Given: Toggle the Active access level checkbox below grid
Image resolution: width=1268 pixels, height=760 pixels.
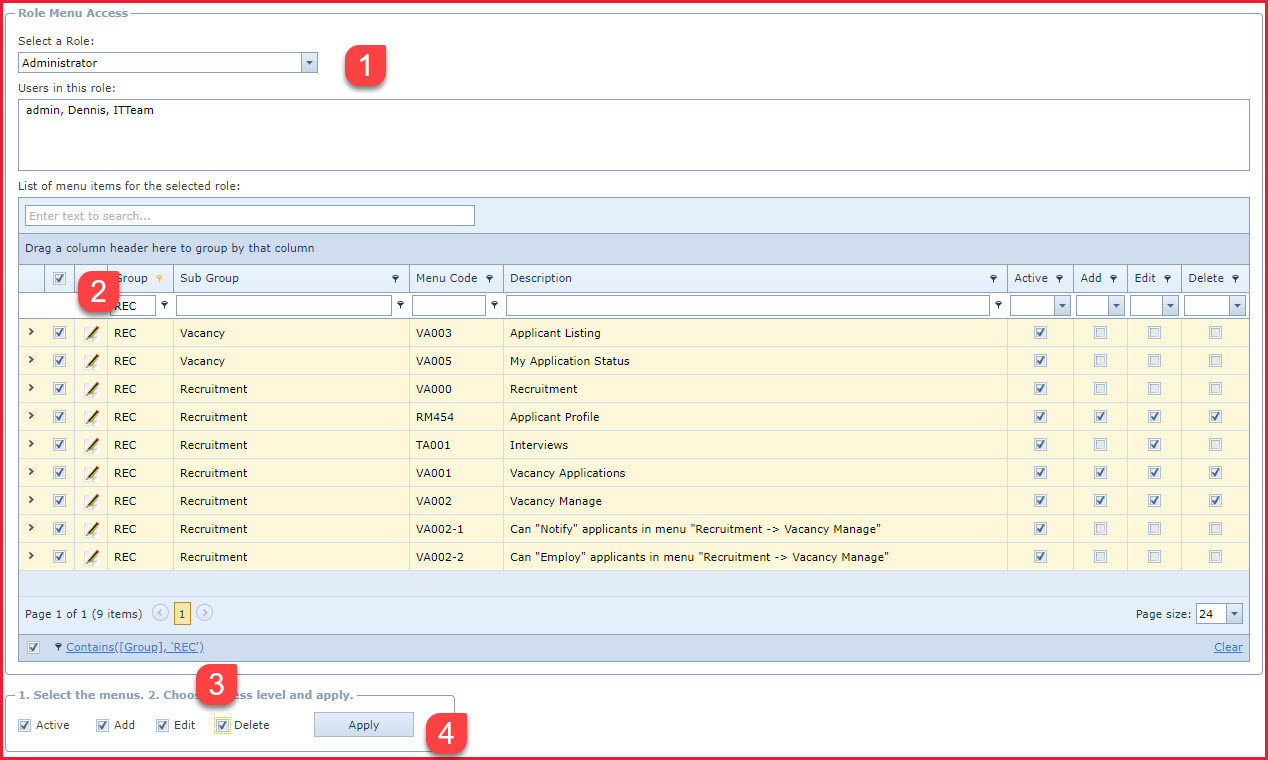Looking at the screenshot, I should 25,725.
